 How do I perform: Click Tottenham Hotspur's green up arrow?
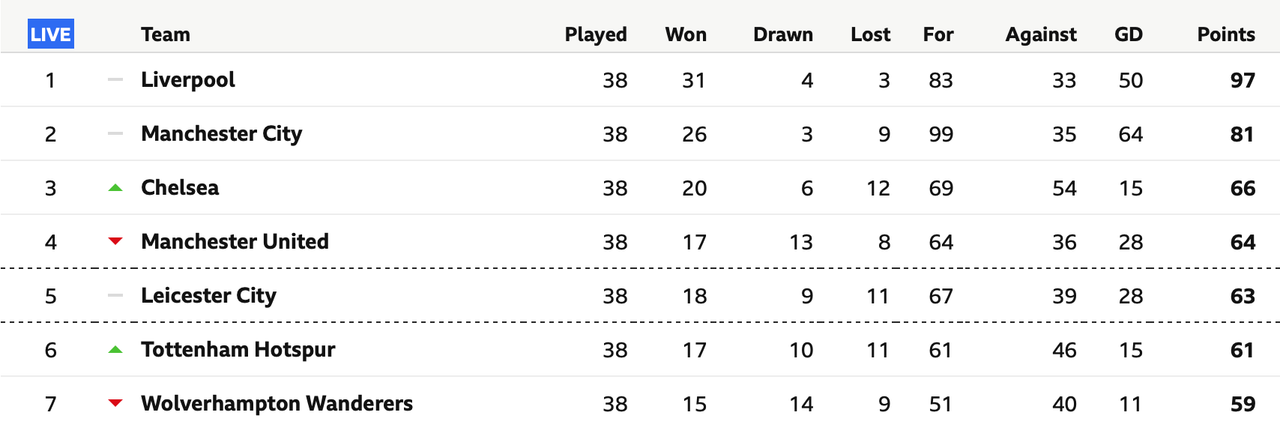click(x=115, y=349)
